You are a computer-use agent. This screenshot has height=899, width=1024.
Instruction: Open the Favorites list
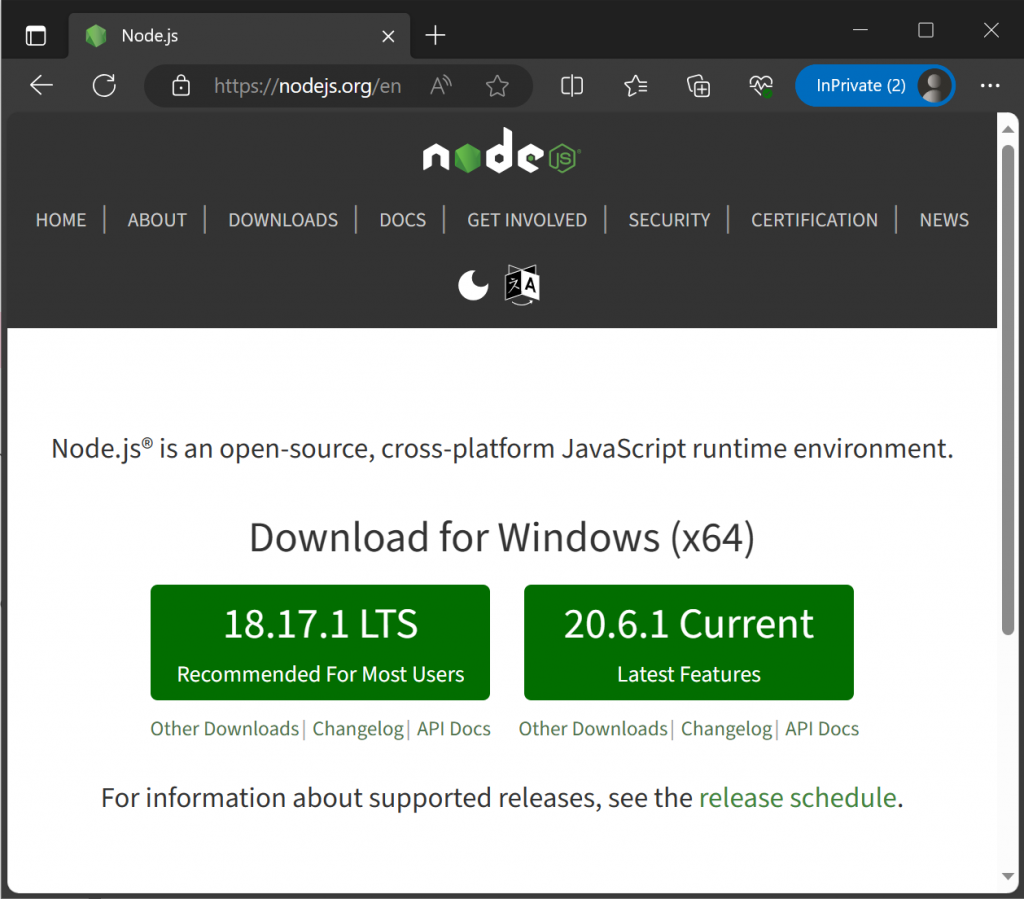pos(635,86)
